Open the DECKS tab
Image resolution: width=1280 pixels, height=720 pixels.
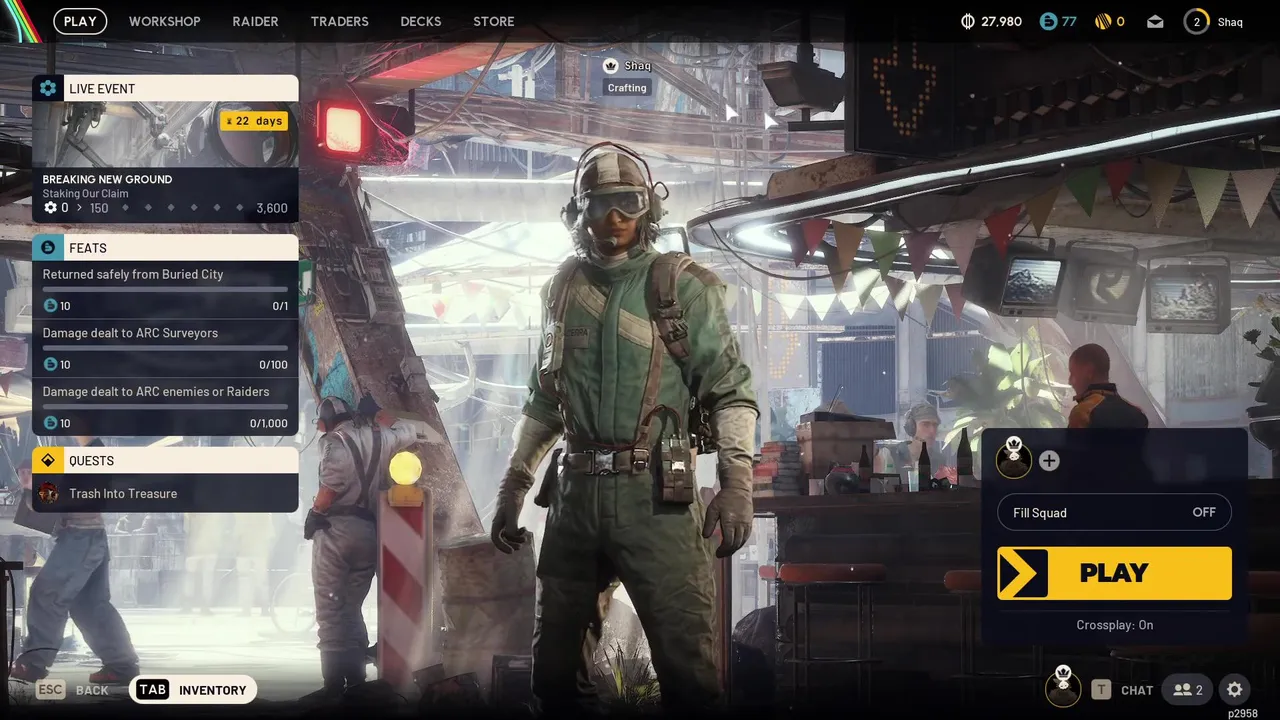[x=421, y=21]
